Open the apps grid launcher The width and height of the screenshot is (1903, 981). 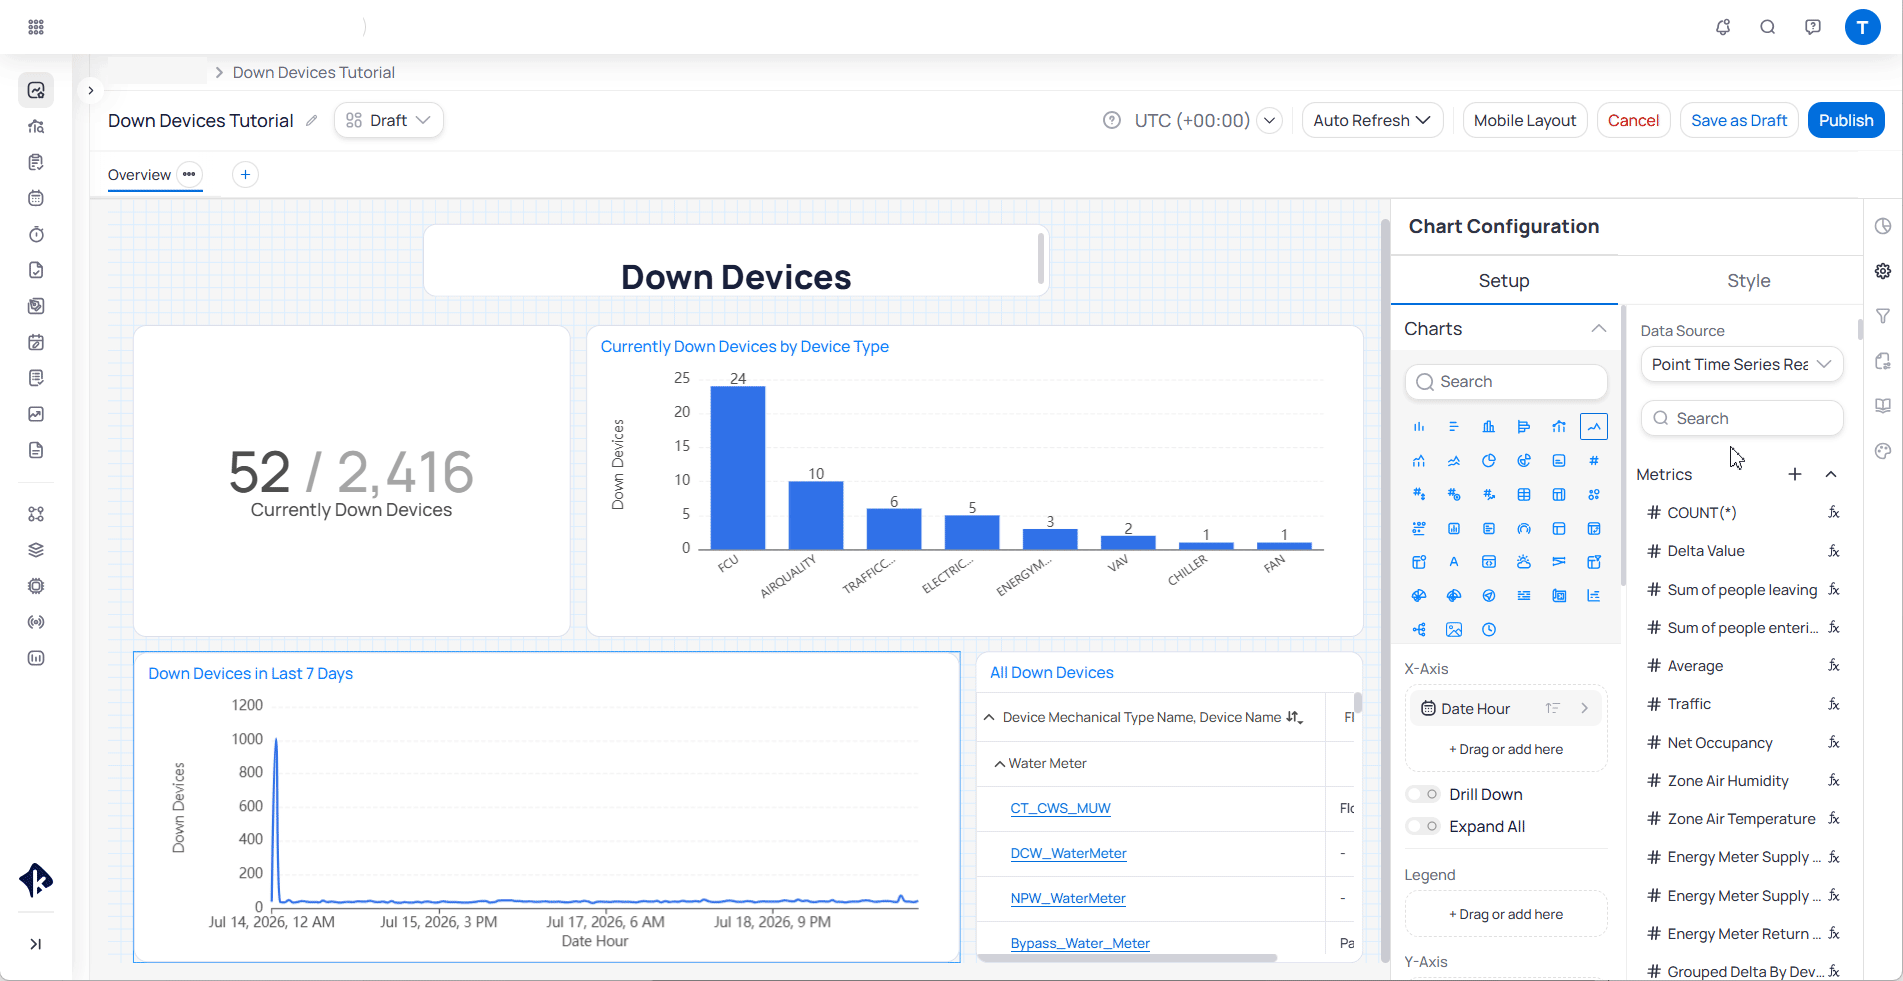[36, 27]
